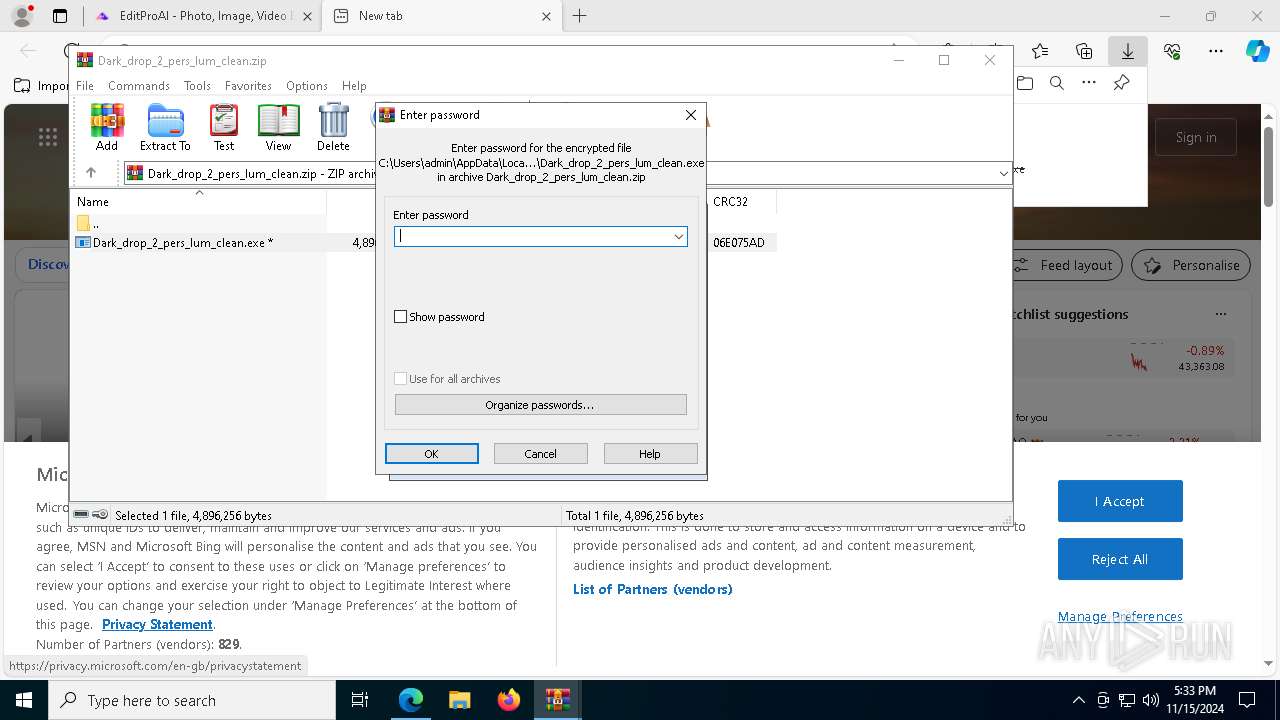This screenshot has width=1280, height=720.
Task: Pin the downloads panel icon
Action: (x=1122, y=83)
